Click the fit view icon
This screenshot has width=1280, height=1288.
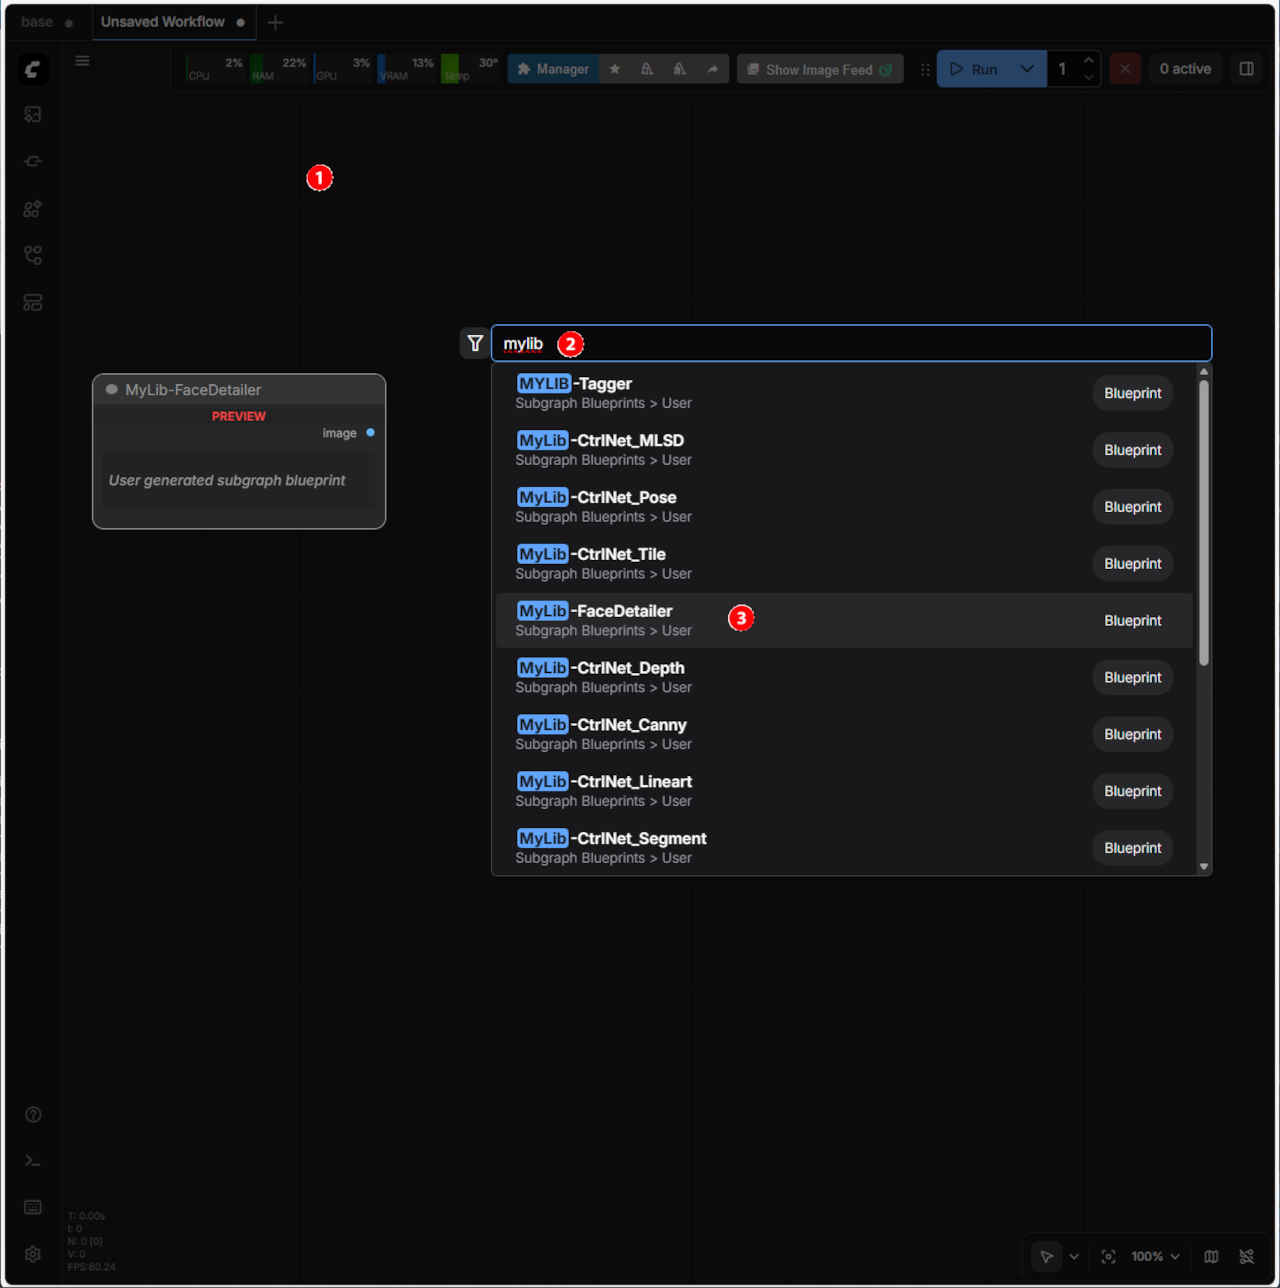click(1108, 1257)
